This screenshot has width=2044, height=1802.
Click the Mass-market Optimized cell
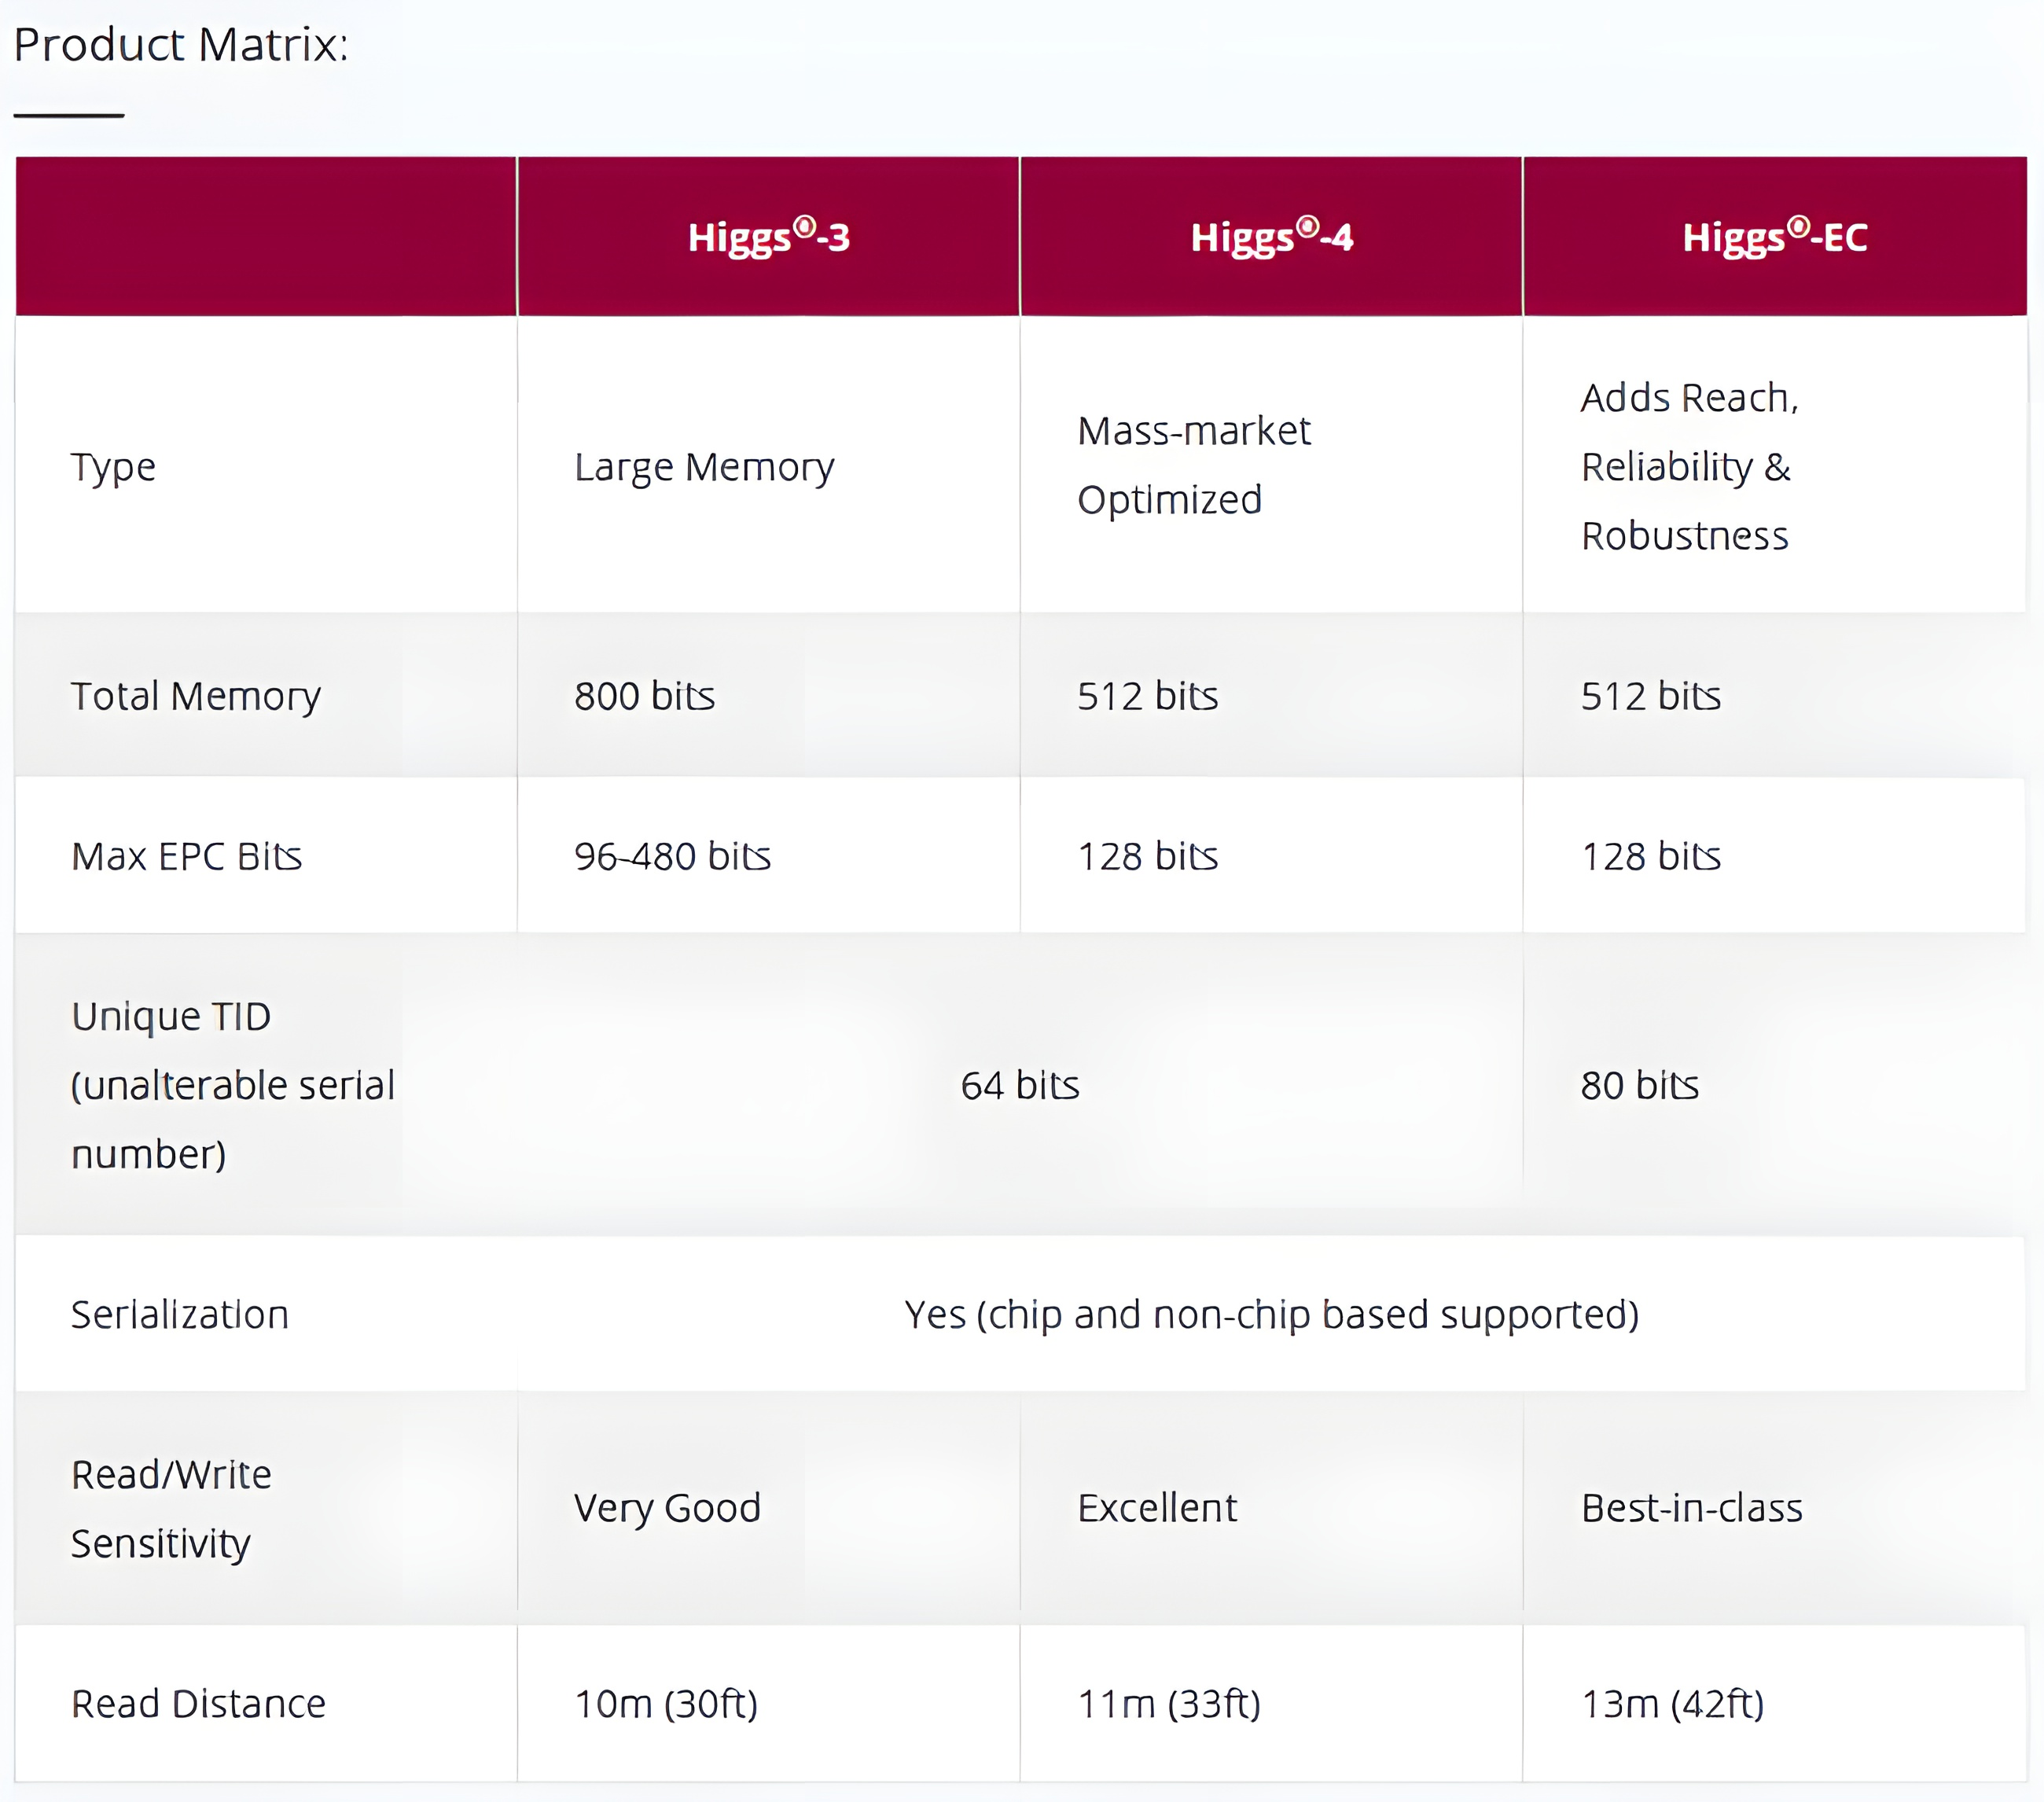click(x=1193, y=465)
